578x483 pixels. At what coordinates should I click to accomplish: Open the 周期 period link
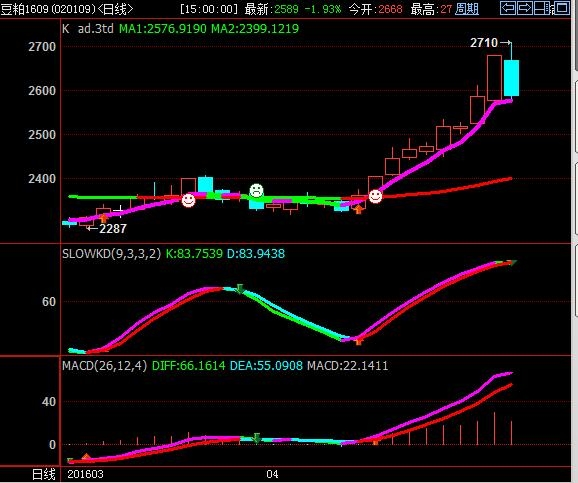[x=467, y=9]
